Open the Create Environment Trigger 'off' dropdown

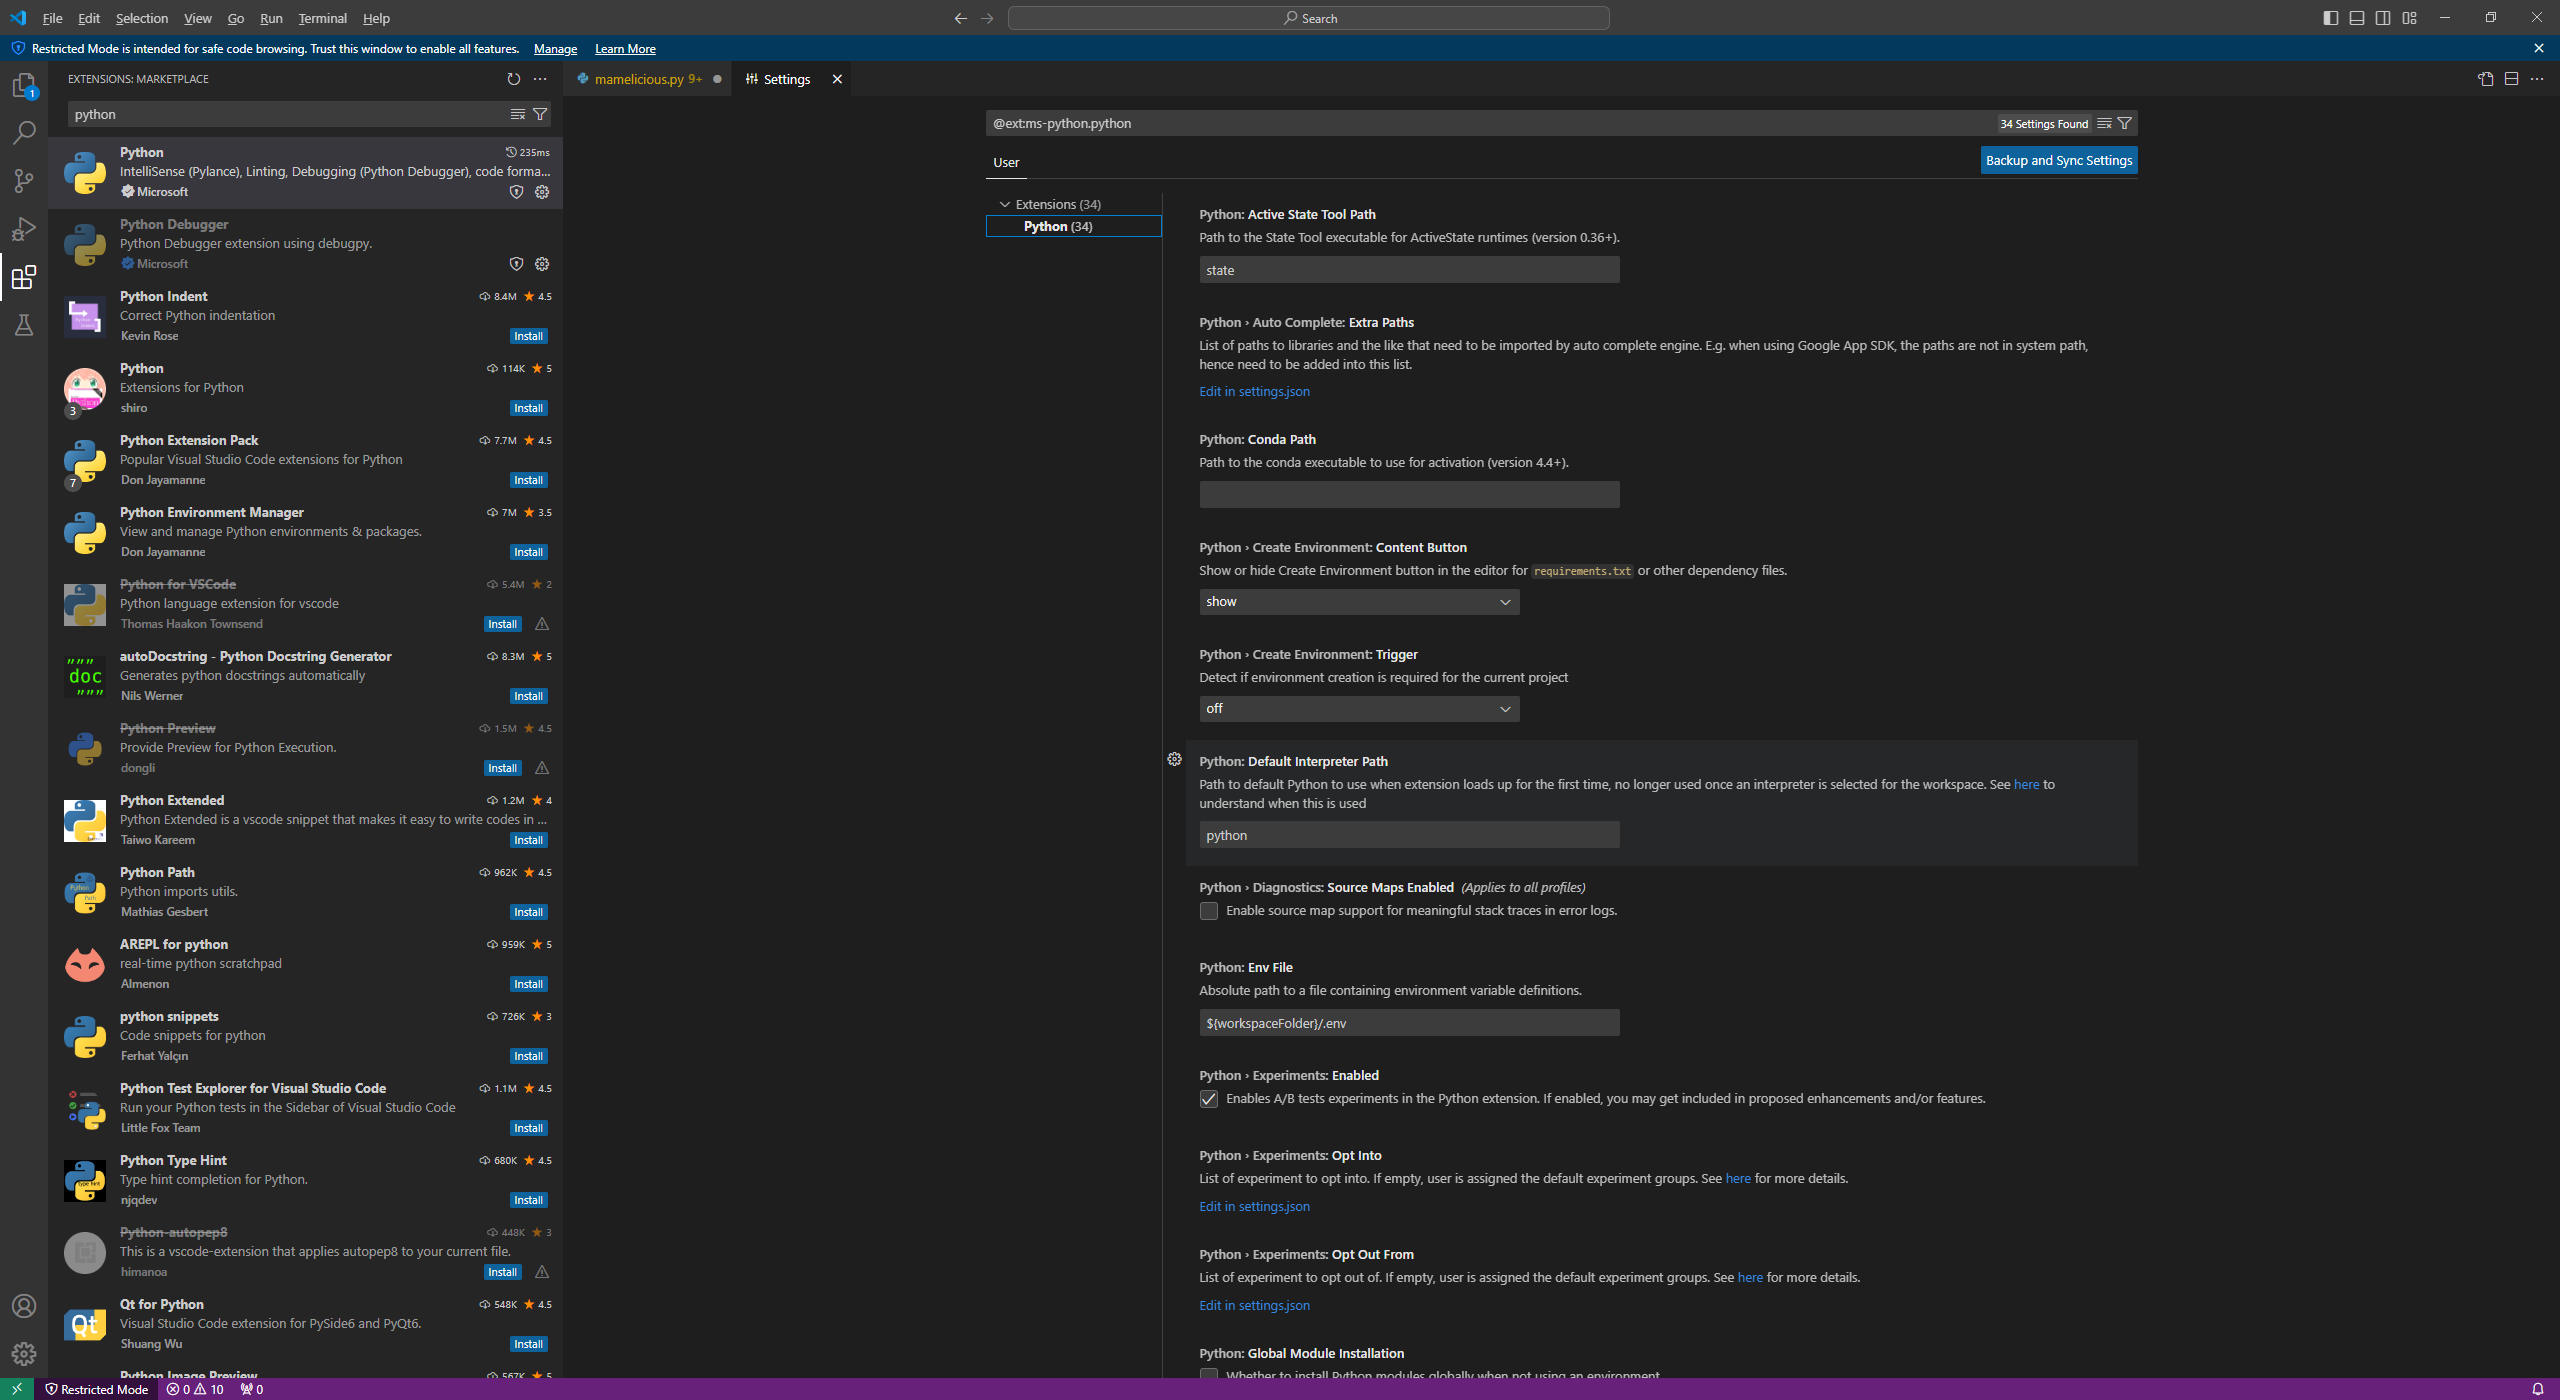click(x=1358, y=709)
